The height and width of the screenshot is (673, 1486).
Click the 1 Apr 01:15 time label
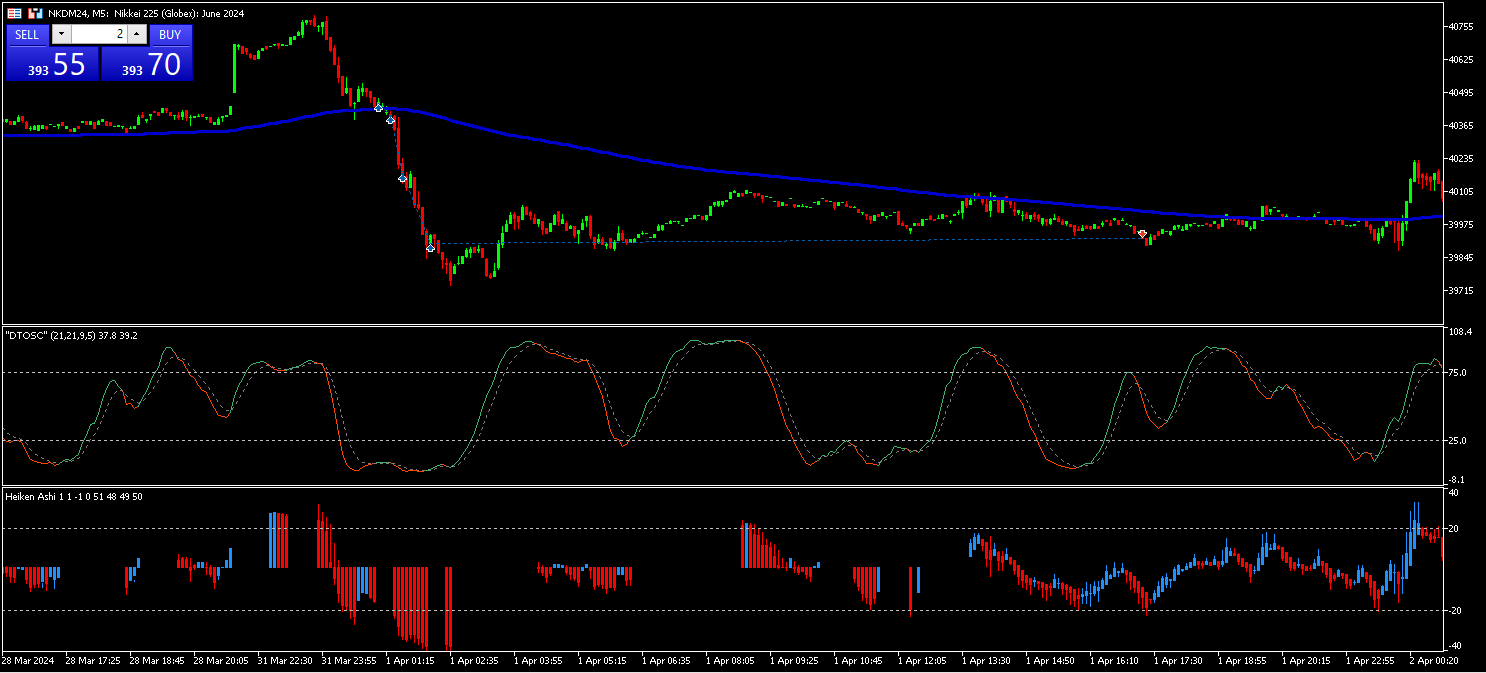coord(411,661)
